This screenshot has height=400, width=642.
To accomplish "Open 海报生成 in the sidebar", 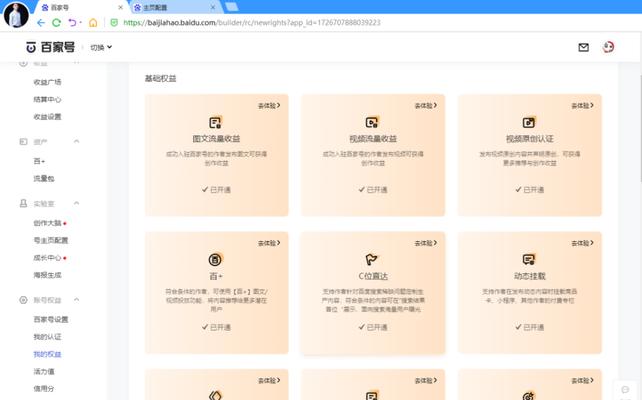I will [47, 275].
